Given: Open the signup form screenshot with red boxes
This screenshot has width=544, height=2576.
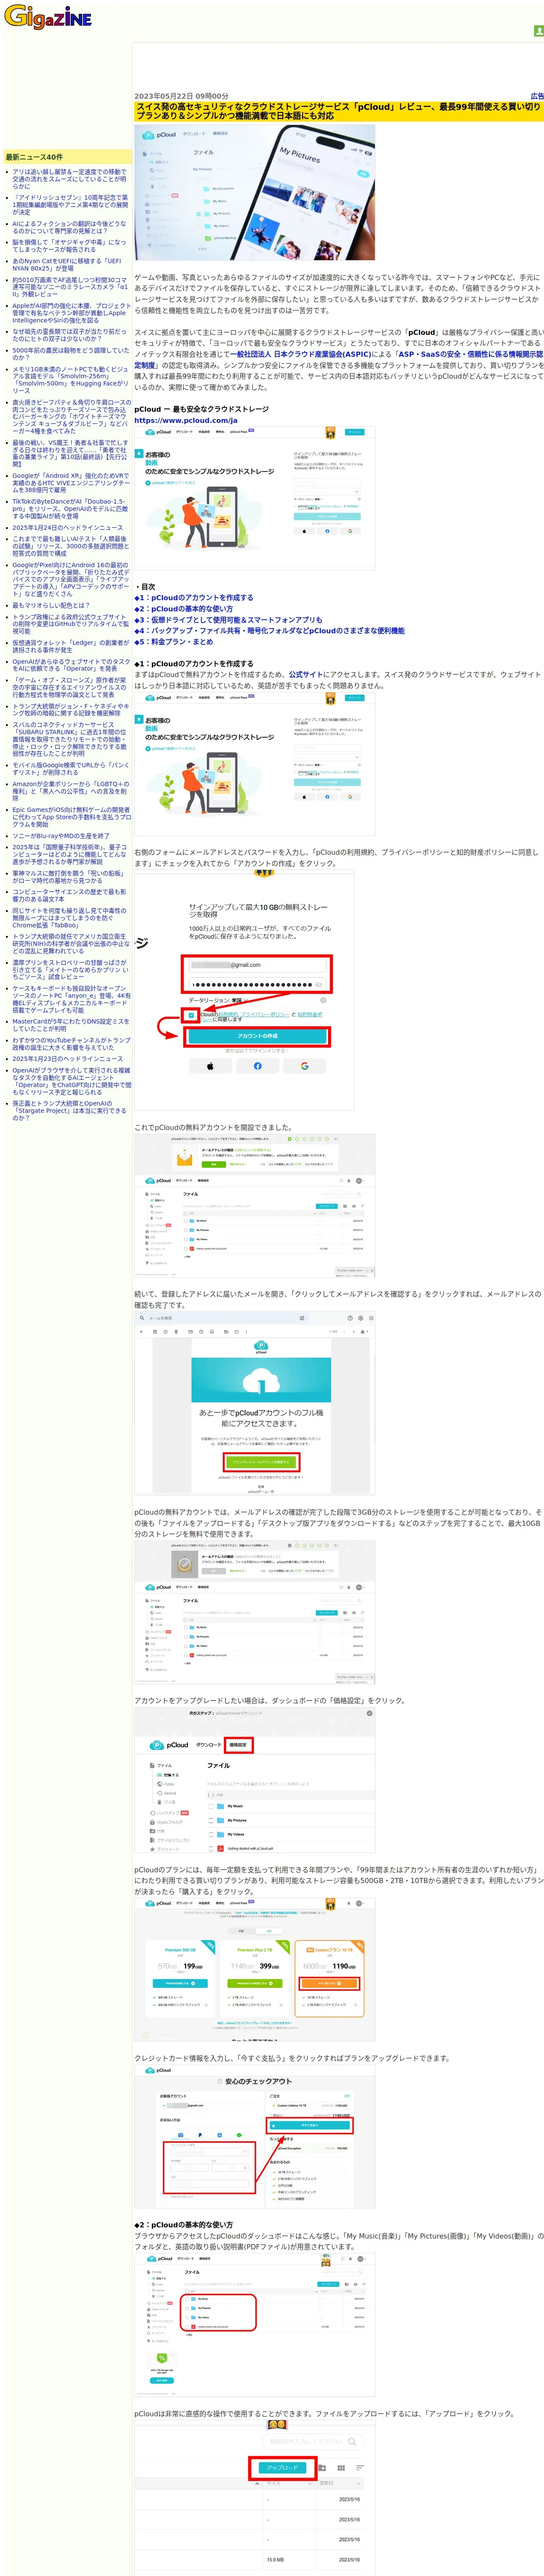Looking at the screenshot, I should (x=244, y=990).
